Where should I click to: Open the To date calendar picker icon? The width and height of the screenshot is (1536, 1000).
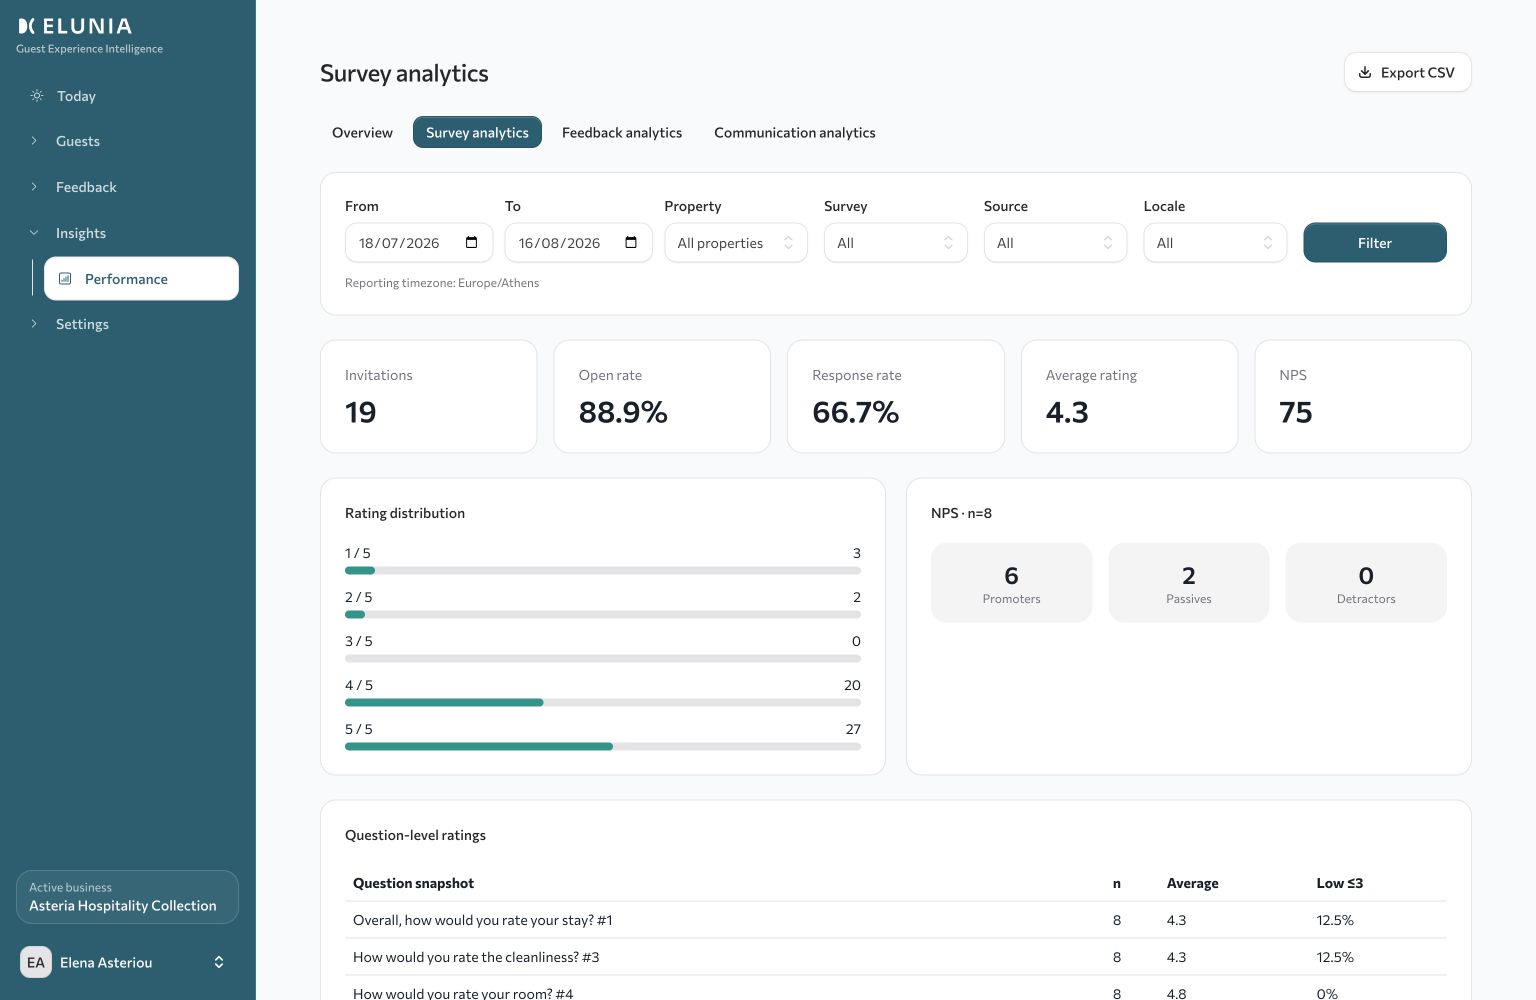(x=631, y=242)
